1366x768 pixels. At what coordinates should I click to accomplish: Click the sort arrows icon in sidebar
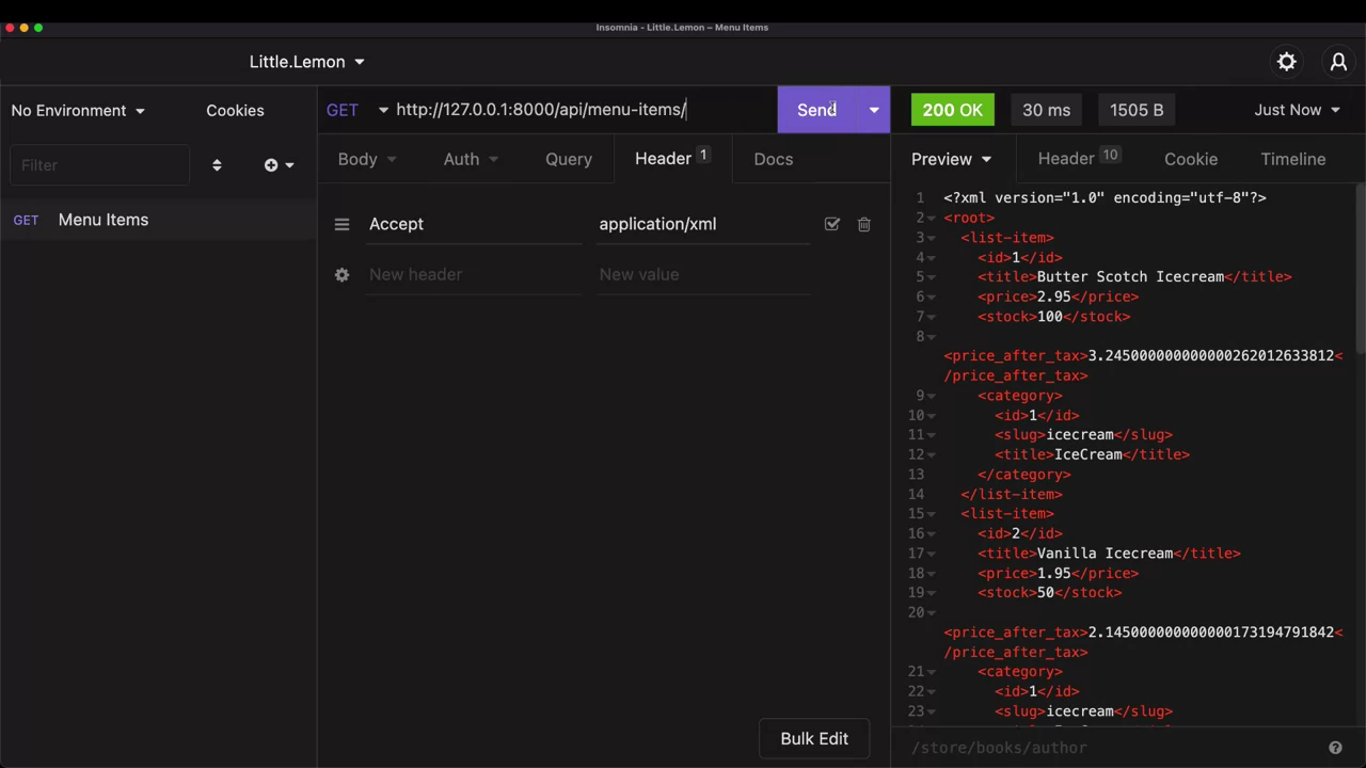pos(217,165)
